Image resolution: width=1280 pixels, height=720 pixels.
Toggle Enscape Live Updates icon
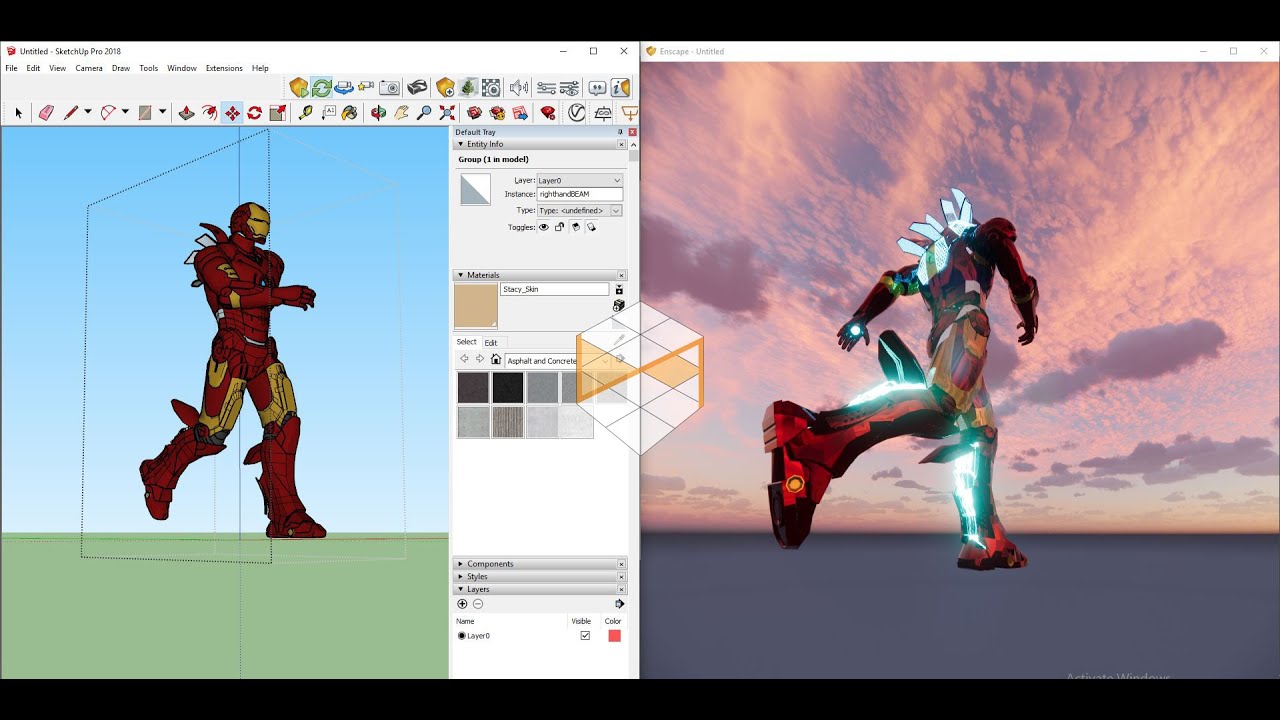pyautogui.click(x=321, y=88)
